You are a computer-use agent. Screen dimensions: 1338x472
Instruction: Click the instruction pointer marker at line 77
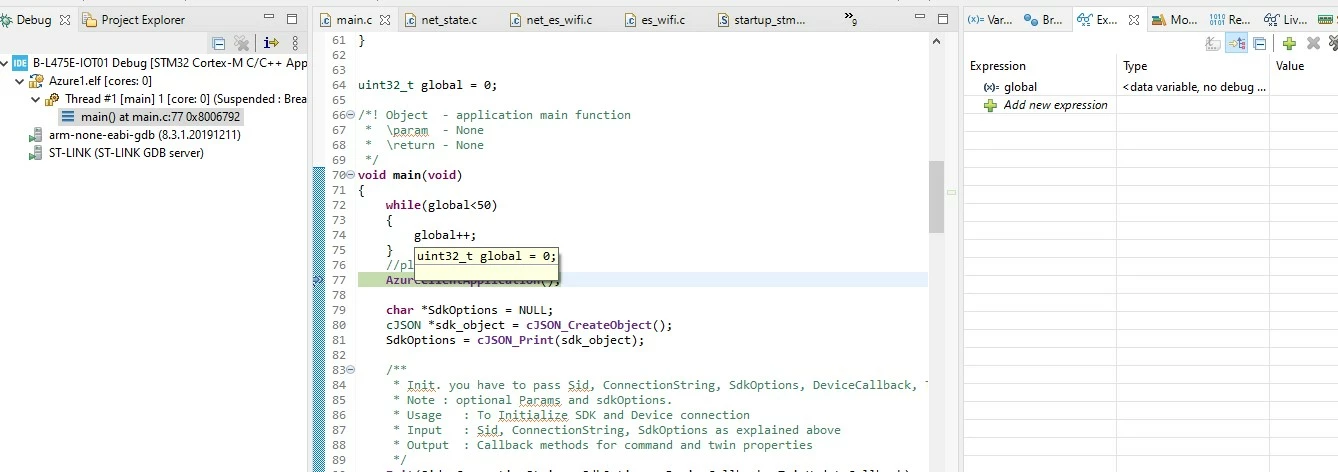click(319, 281)
